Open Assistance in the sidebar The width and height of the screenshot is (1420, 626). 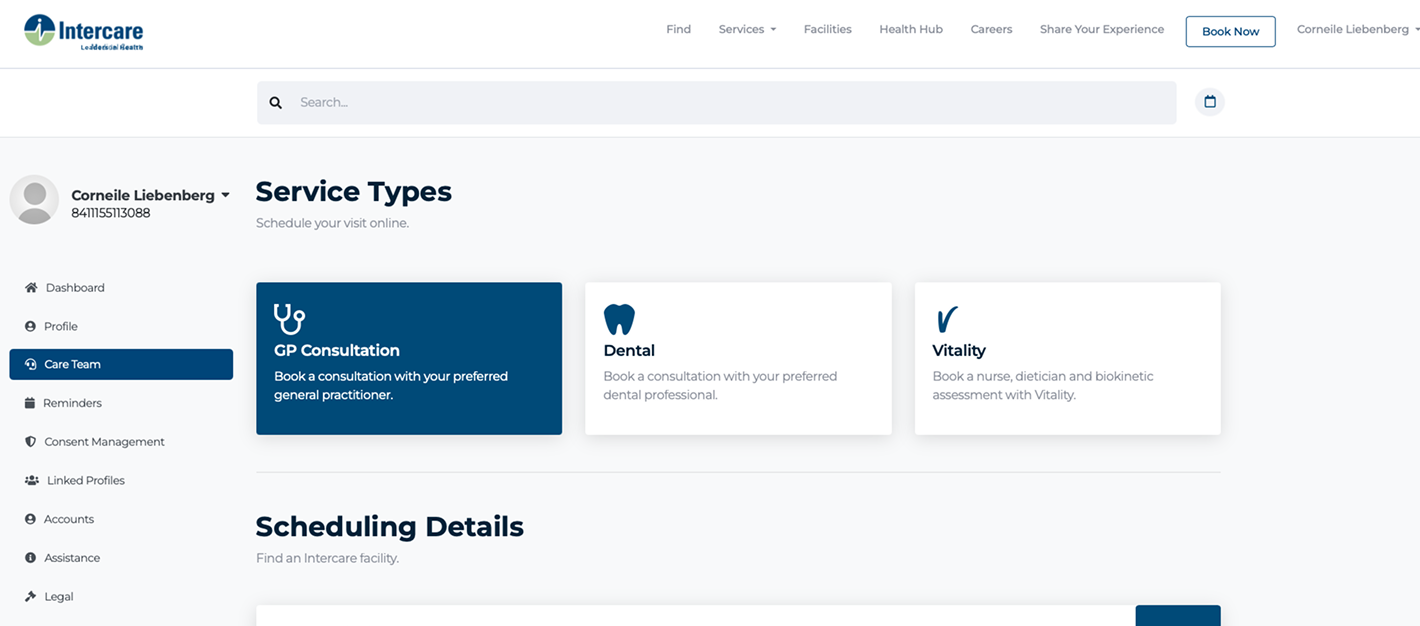click(121, 558)
